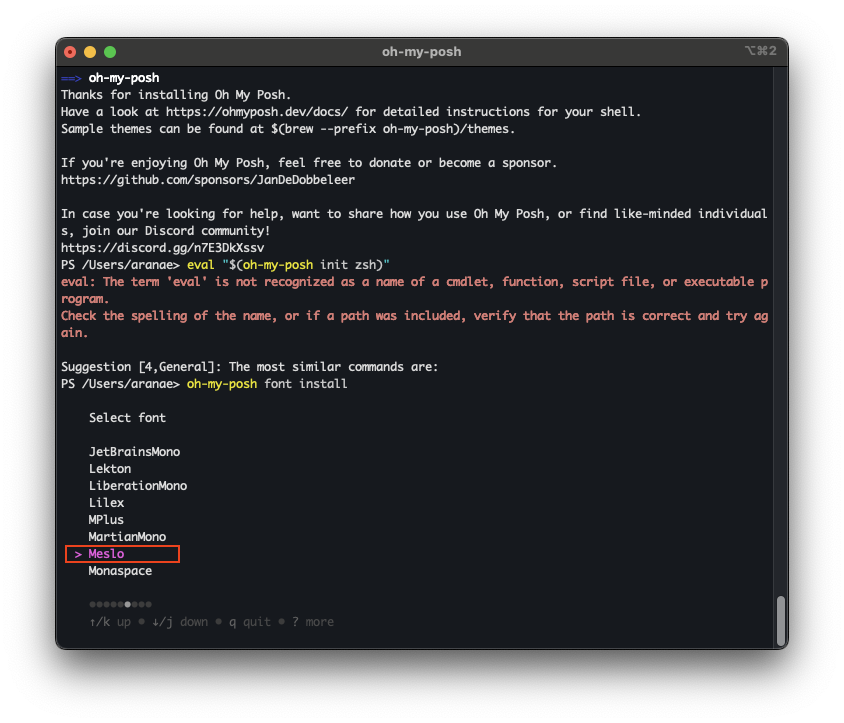
Task: Choose the Monaspace font entry
Action: (120, 571)
